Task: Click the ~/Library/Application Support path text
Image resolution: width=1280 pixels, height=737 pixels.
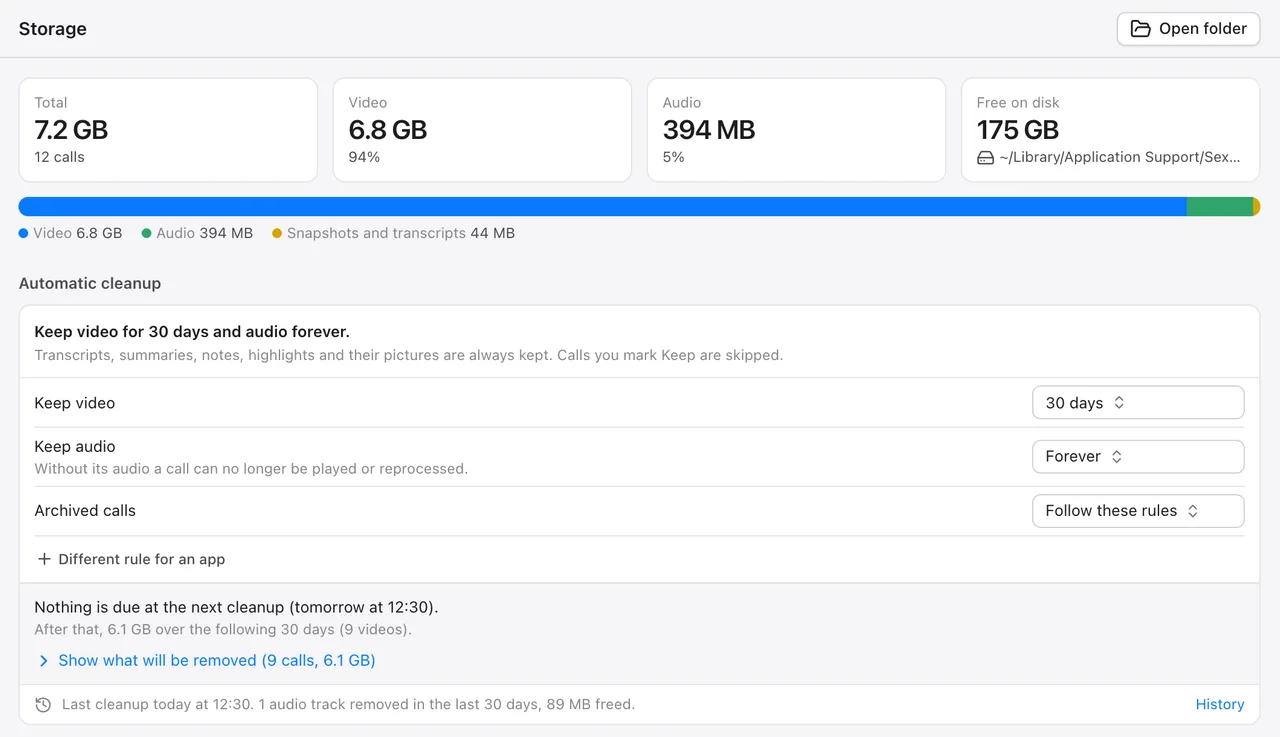Action: pos(1120,157)
